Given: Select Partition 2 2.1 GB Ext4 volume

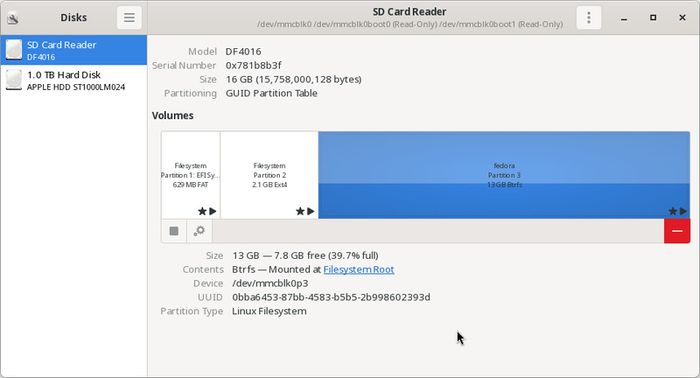Looking at the screenshot, I should pyautogui.click(x=269, y=174).
